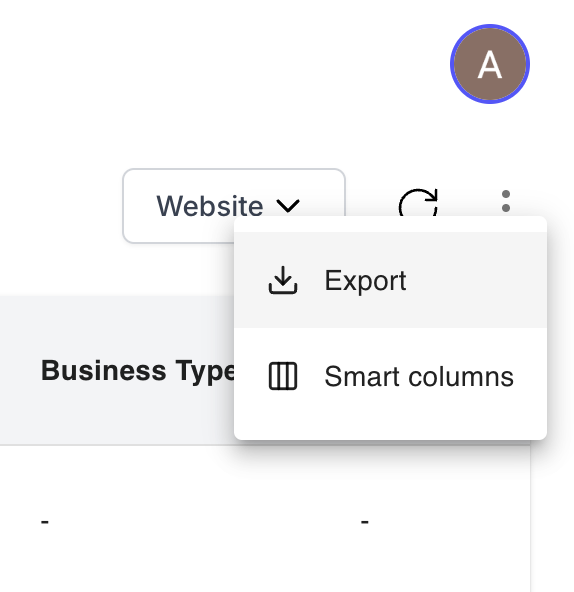Toggle the vertical ellipsis overflow button
This screenshot has width=574, height=592.
tap(506, 202)
